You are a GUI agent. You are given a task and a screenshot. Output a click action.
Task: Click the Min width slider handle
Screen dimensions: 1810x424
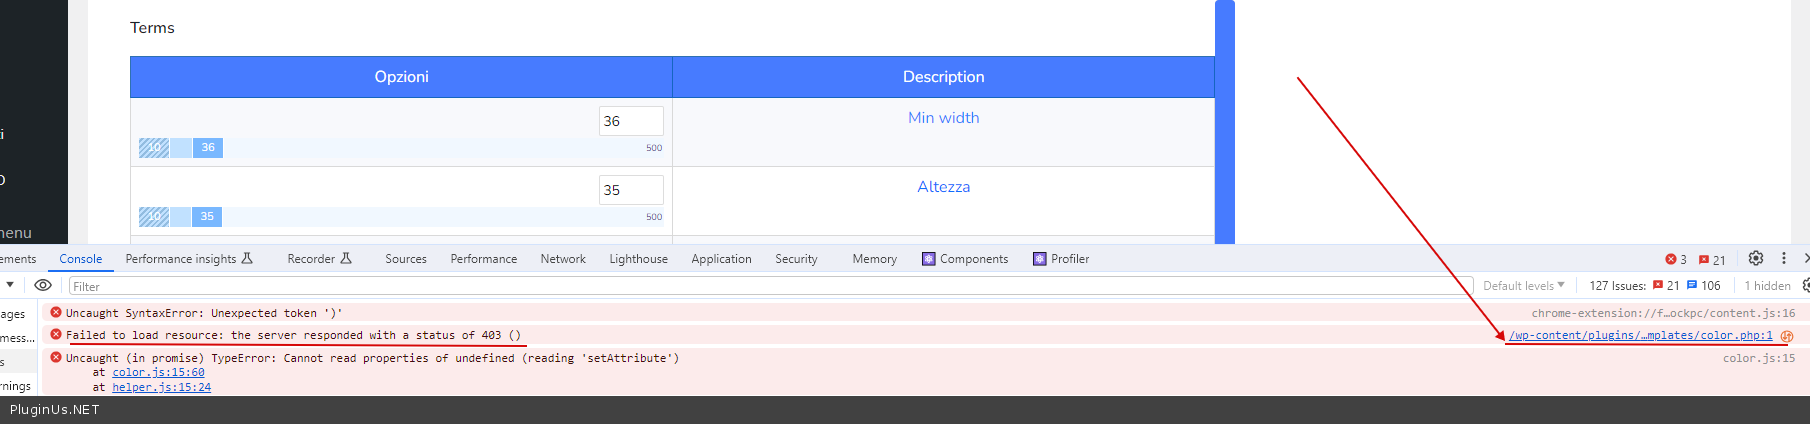[x=208, y=148]
